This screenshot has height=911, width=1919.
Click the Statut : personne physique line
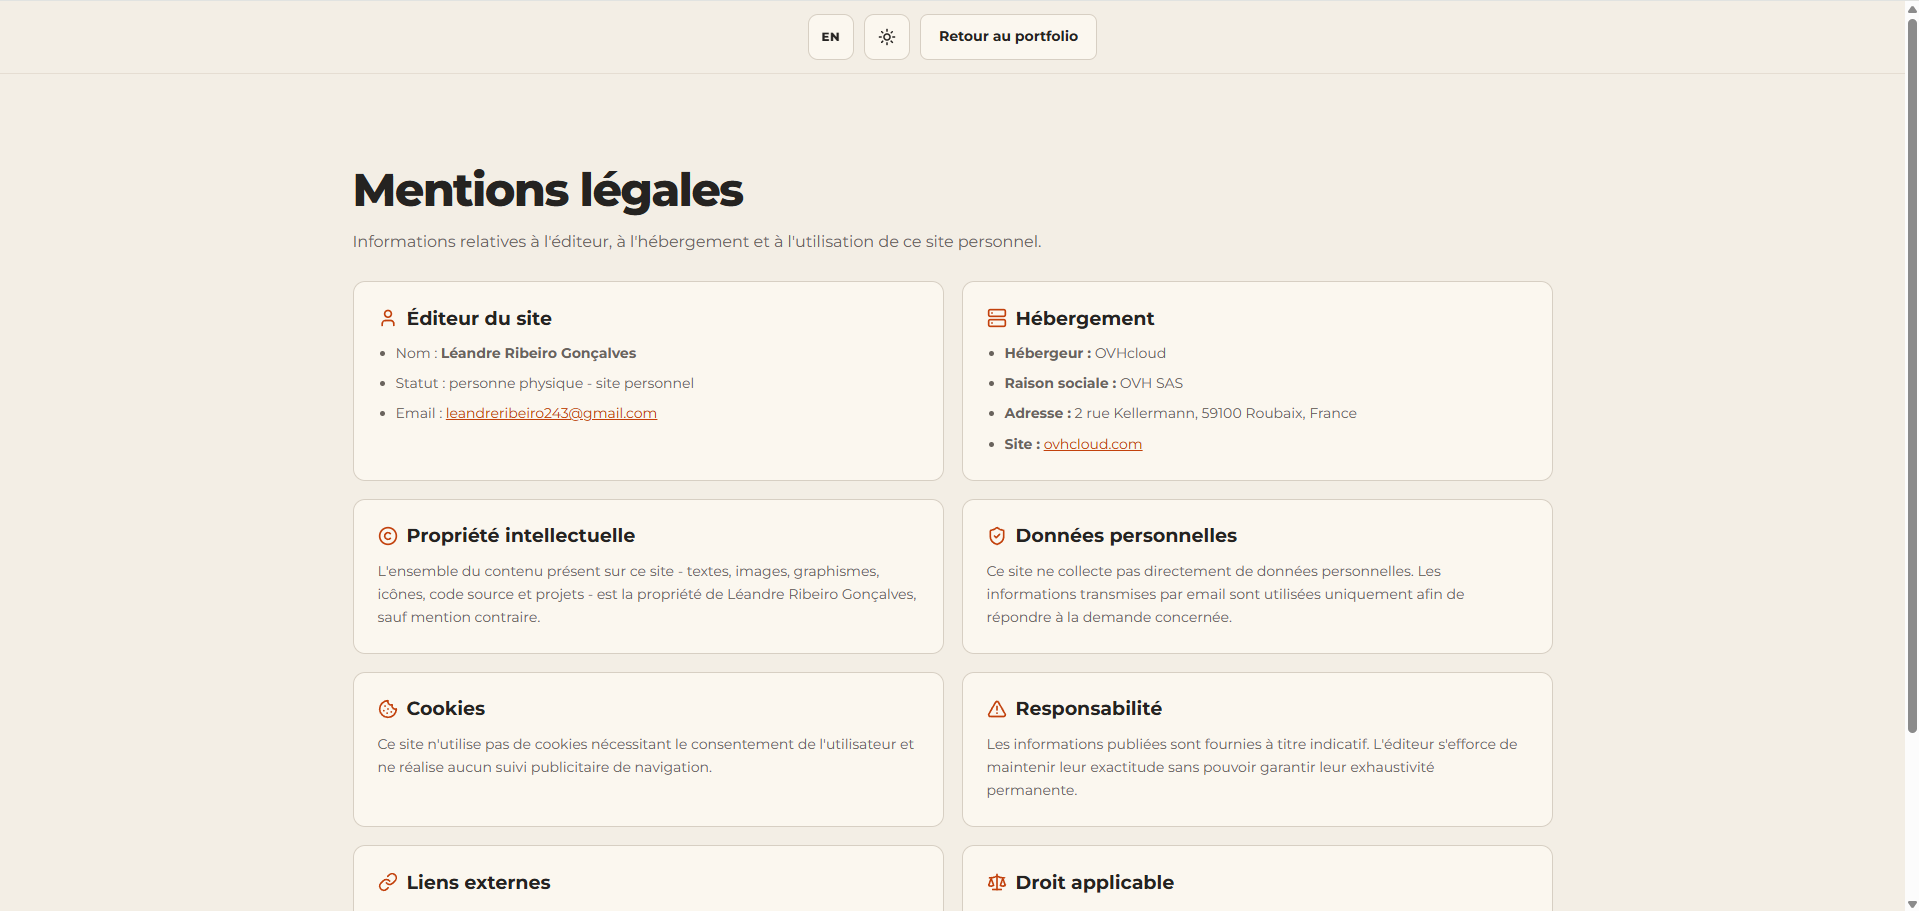pyautogui.click(x=544, y=383)
